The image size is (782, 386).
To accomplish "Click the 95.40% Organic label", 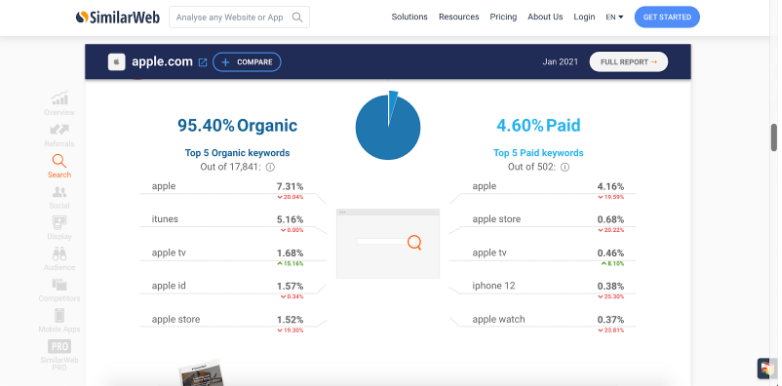I will click(237, 125).
